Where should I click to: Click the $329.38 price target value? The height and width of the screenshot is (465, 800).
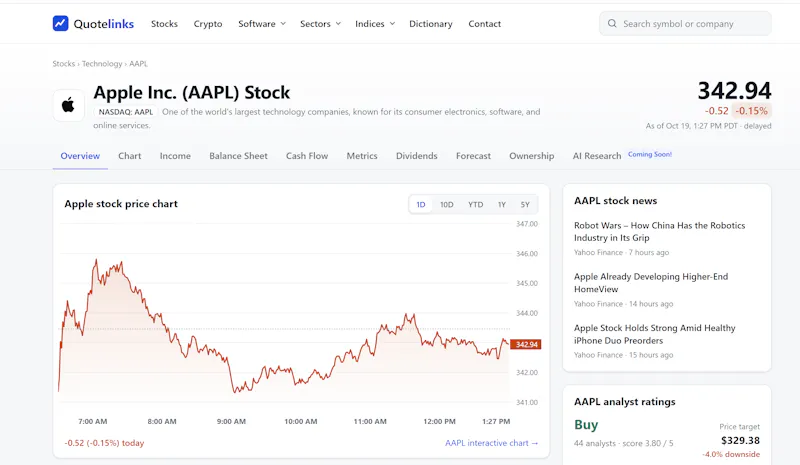740,440
